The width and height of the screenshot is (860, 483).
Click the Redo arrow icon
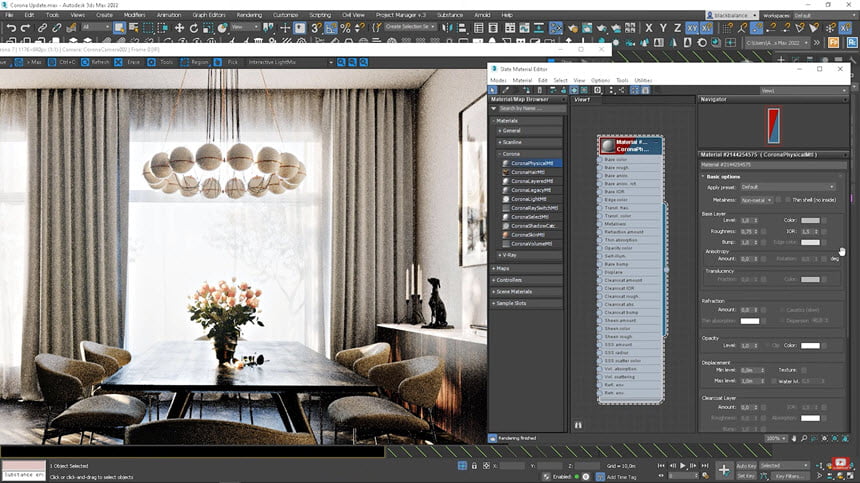pyautogui.click(x=25, y=27)
